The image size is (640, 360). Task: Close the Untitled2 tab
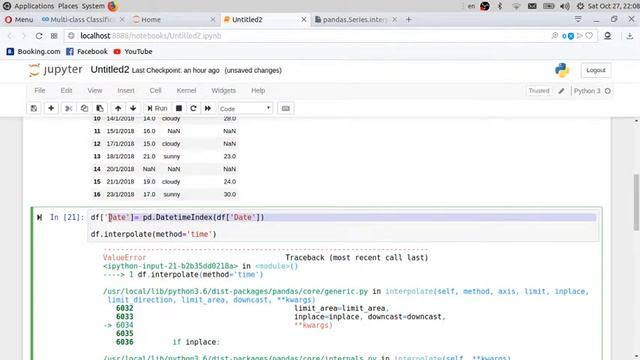coord(304,20)
